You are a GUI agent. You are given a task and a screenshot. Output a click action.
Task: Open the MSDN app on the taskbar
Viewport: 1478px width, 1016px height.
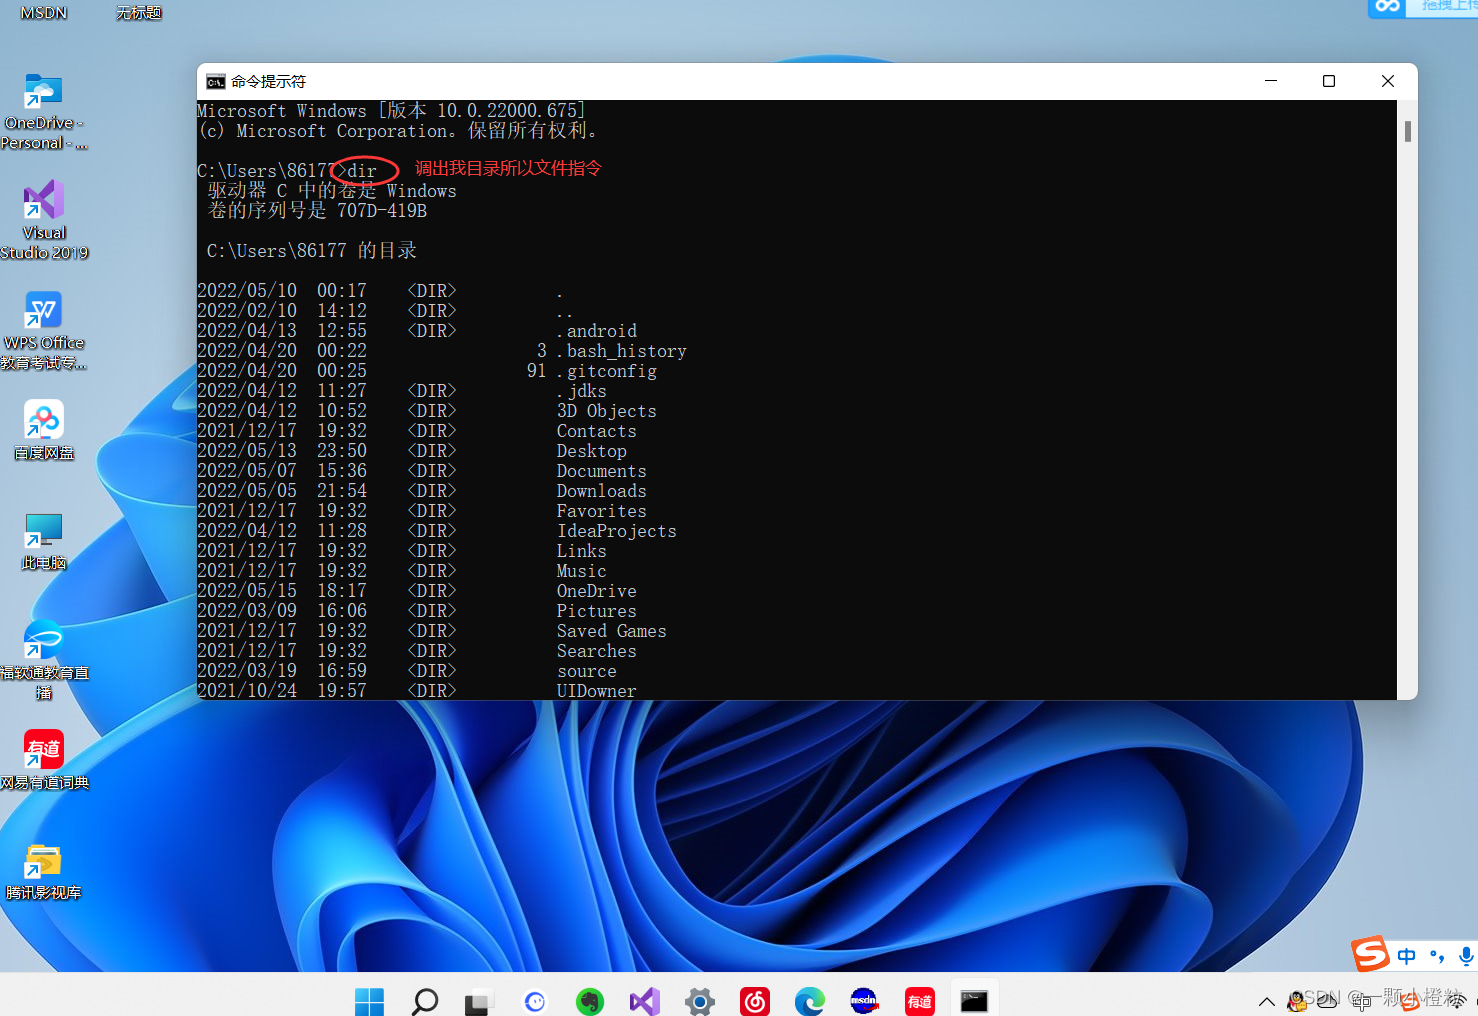coord(864,1000)
